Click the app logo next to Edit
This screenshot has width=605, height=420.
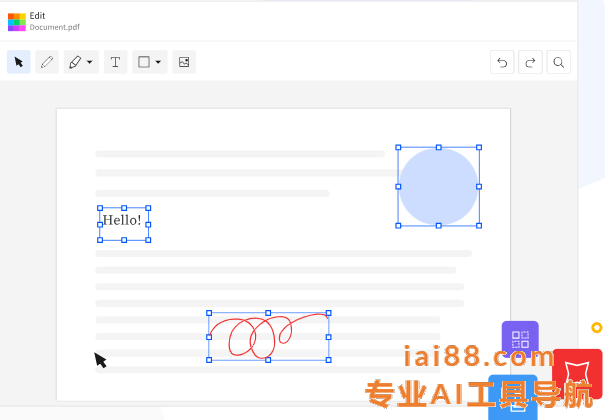(x=16, y=22)
